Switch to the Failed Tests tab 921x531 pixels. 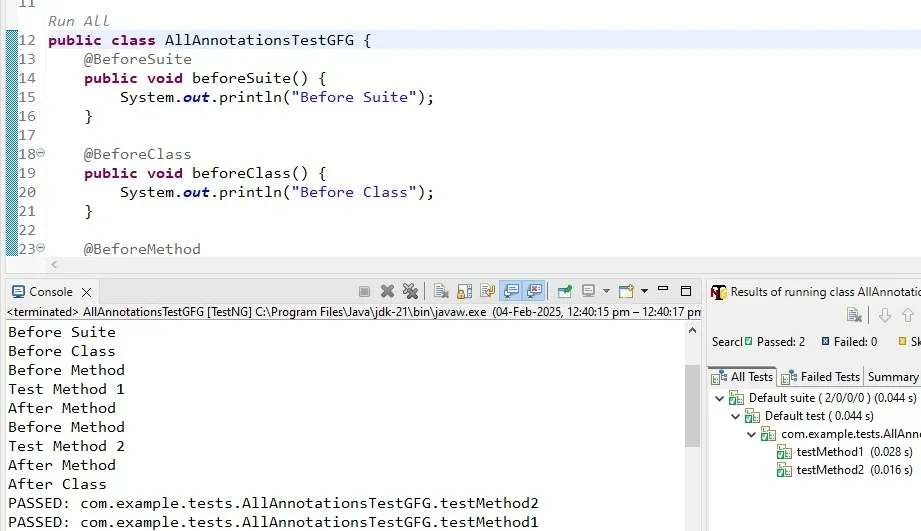(x=821, y=377)
